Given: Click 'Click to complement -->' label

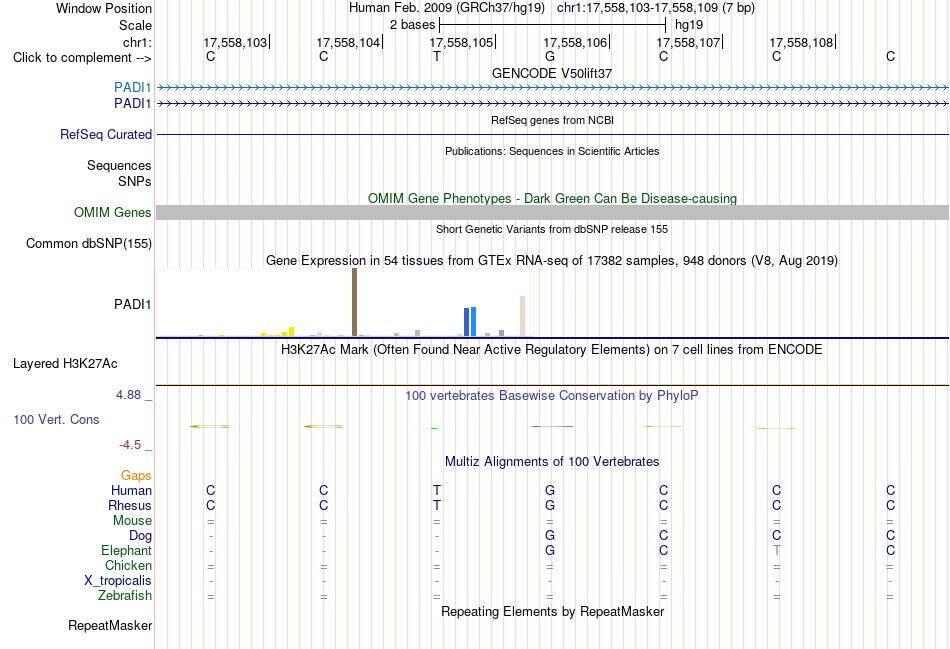Looking at the screenshot, I should [82, 58].
